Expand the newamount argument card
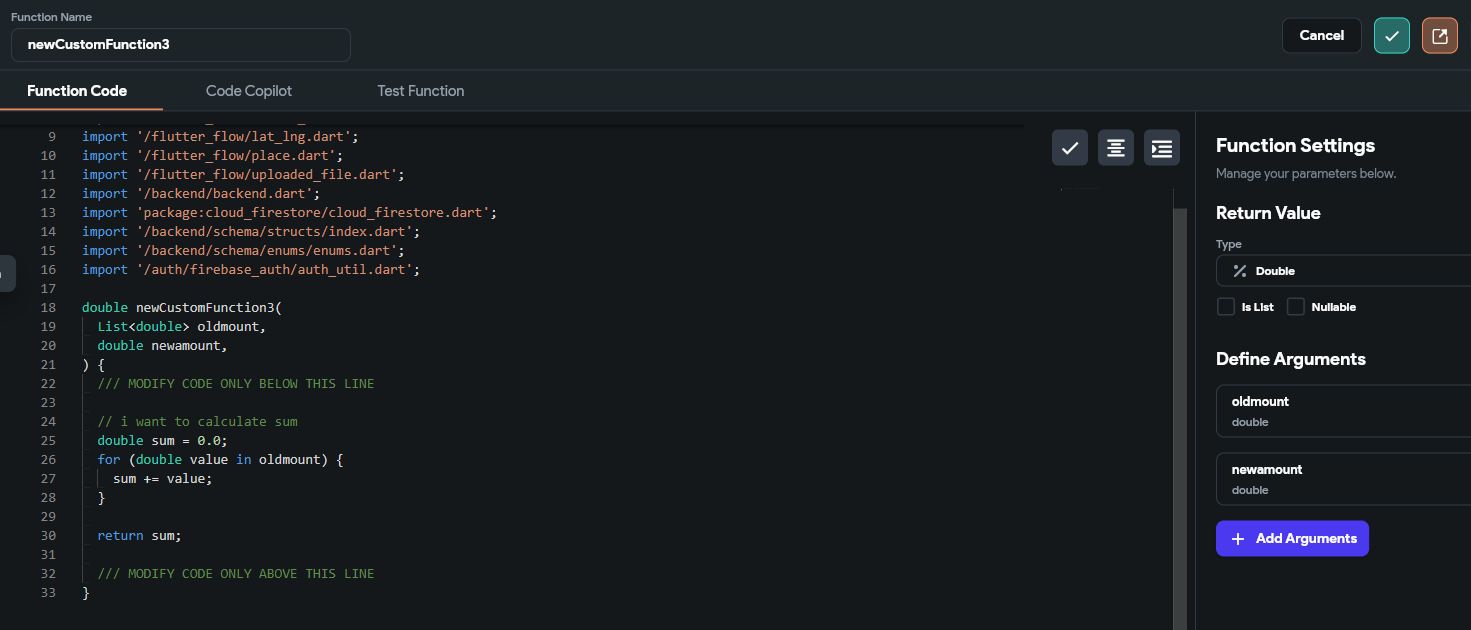Screen dimensions: 1471x630 tap(1343, 479)
